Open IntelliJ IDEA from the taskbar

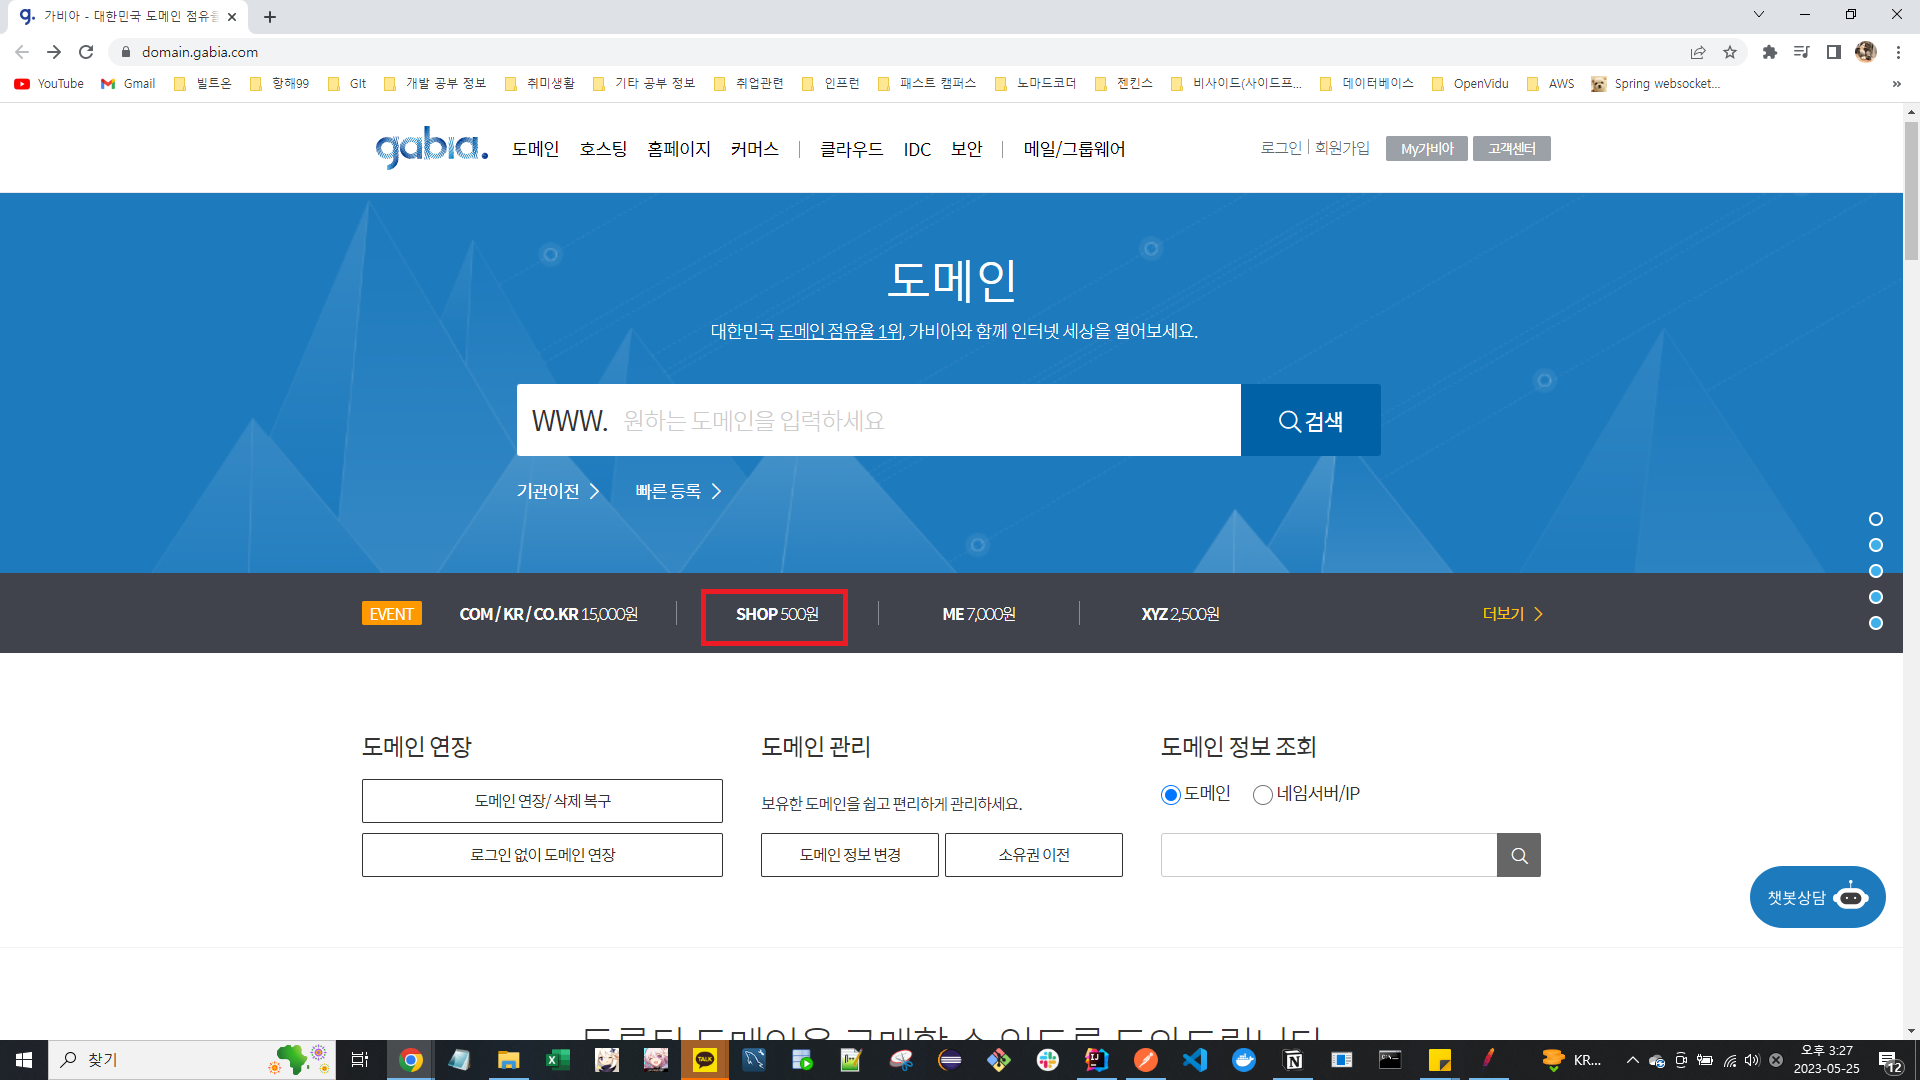tap(1097, 1060)
